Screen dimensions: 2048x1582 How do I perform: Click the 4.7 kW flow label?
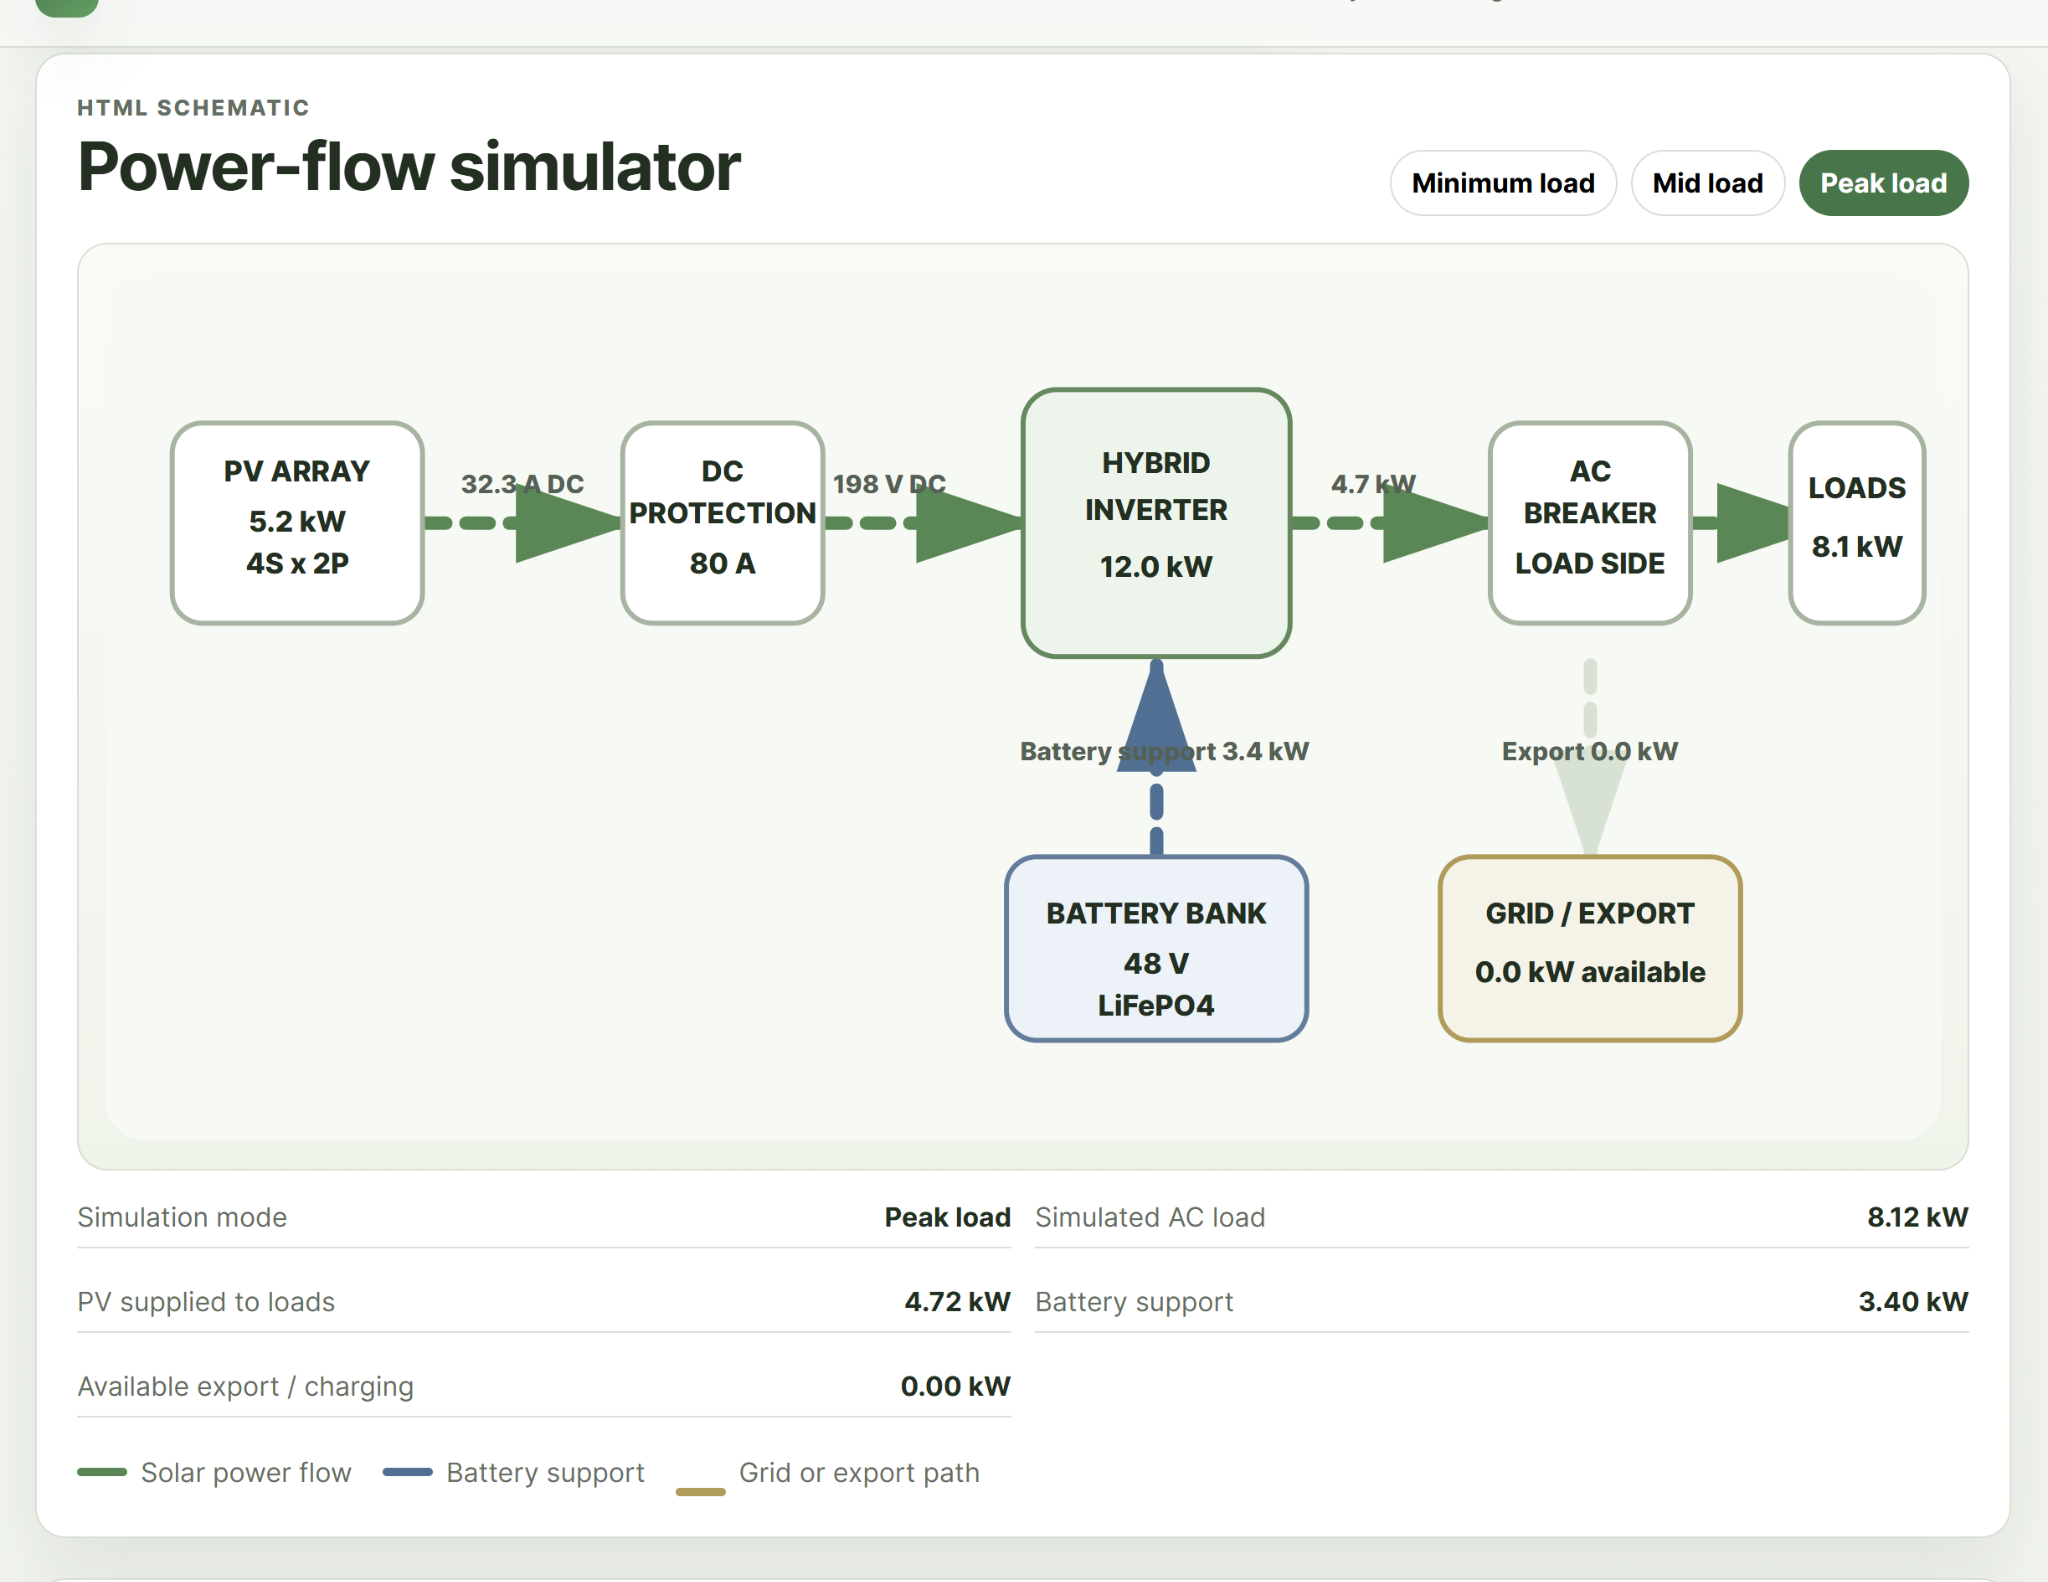point(1373,484)
